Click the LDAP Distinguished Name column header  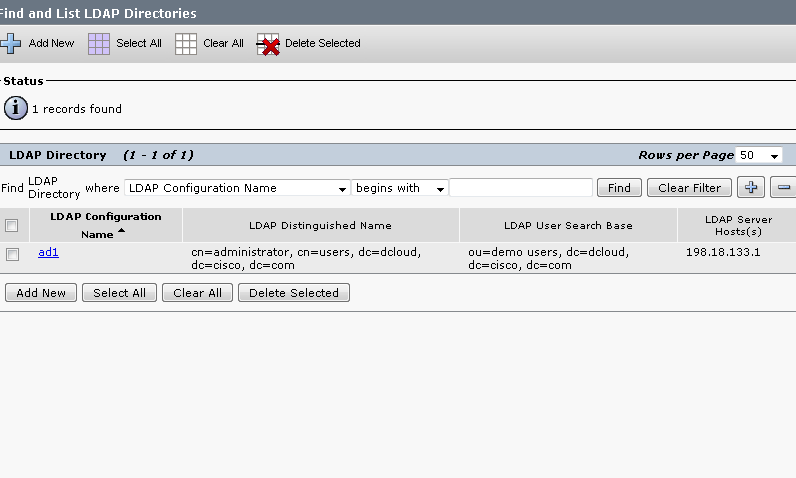320,225
